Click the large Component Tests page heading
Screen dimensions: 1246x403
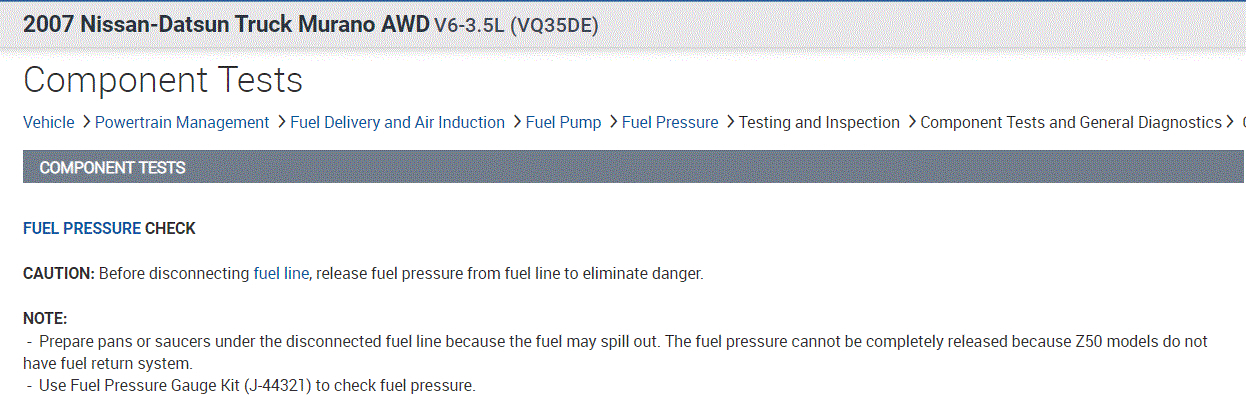(x=163, y=80)
